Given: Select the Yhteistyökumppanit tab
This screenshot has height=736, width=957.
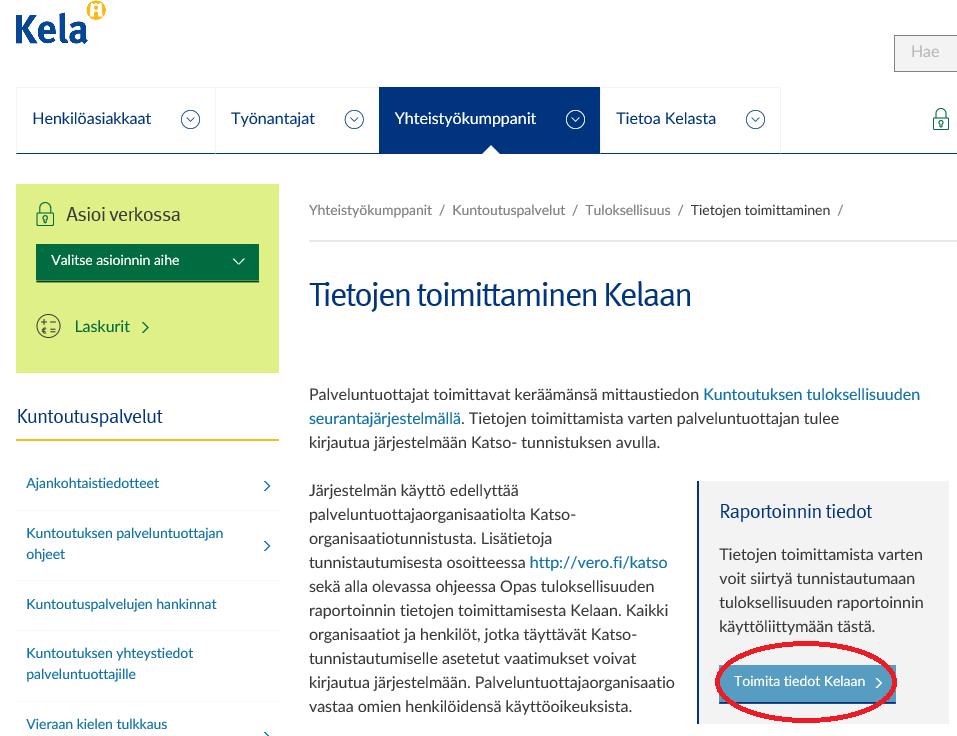Looking at the screenshot, I should tap(489, 120).
